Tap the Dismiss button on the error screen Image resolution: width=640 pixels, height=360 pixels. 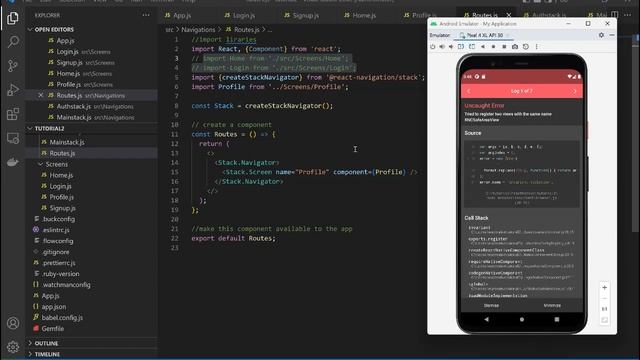491,305
